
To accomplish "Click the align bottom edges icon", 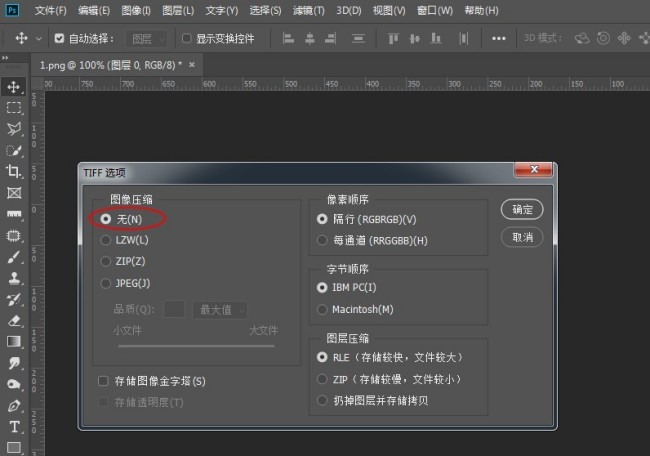I will coord(436,39).
